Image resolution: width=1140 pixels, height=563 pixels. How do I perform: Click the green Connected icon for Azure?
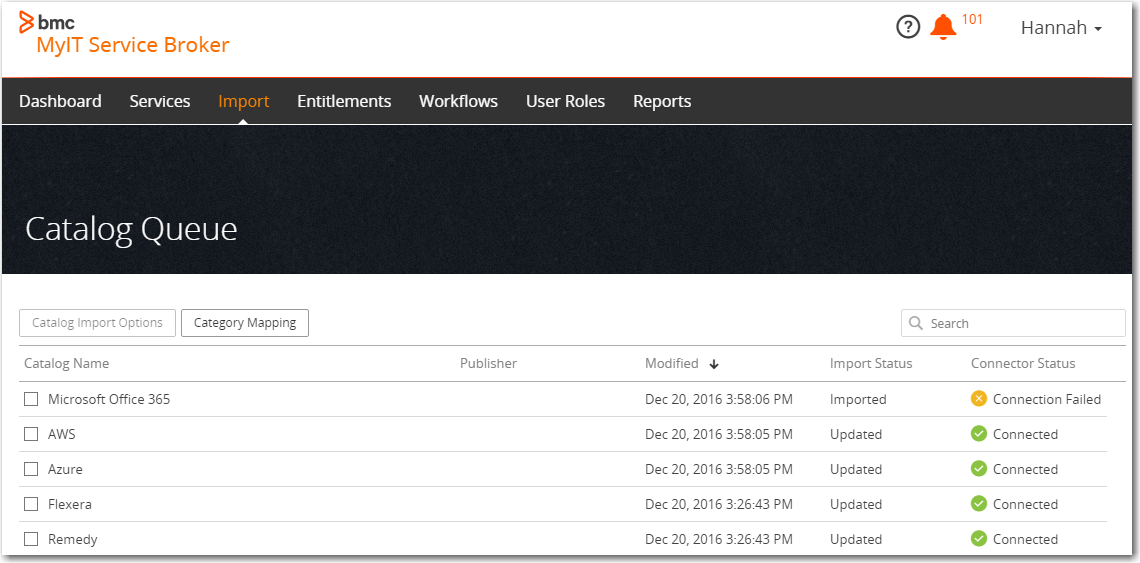(x=979, y=469)
